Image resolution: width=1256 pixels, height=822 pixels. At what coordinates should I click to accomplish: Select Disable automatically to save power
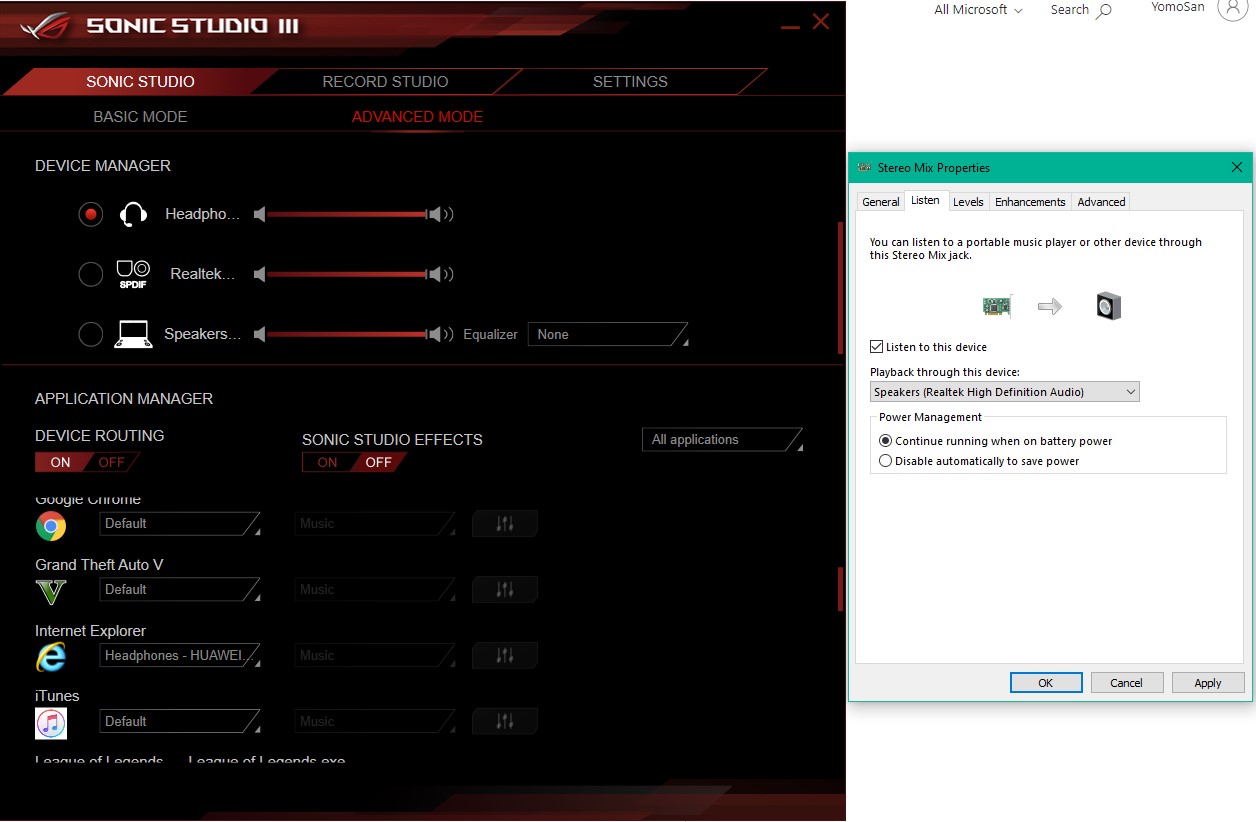(885, 461)
